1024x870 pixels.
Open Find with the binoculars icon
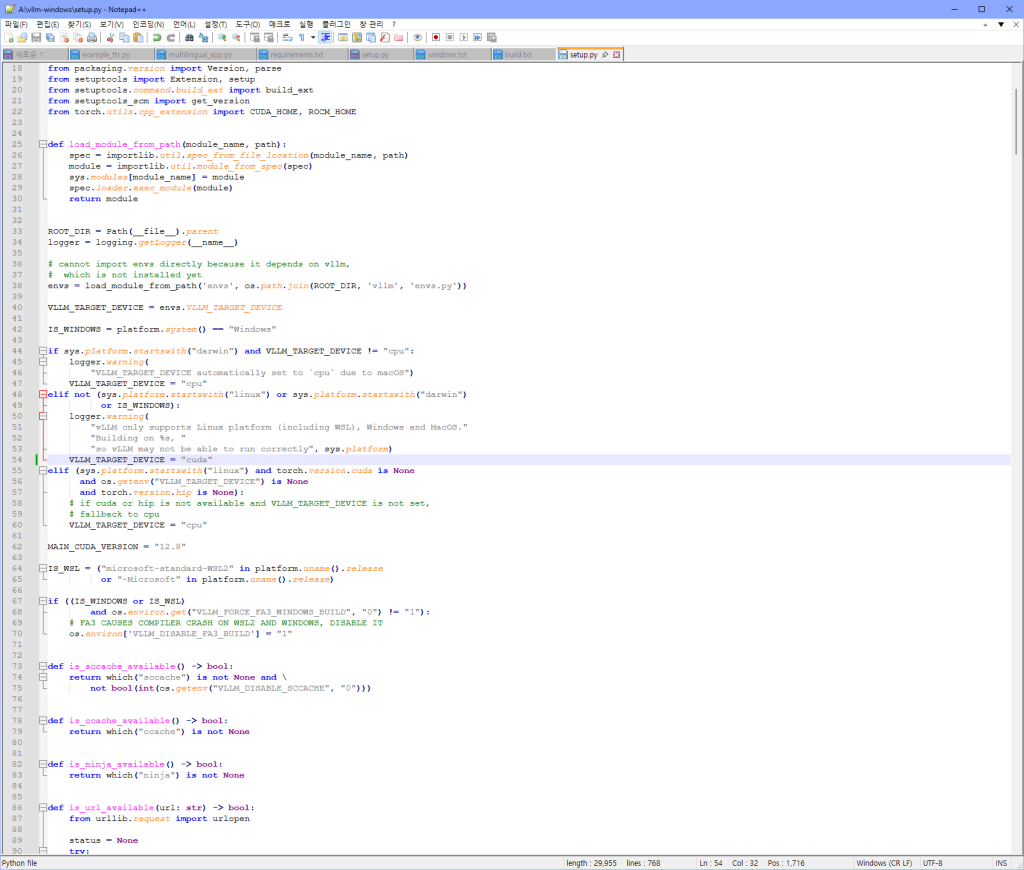coord(189,37)
